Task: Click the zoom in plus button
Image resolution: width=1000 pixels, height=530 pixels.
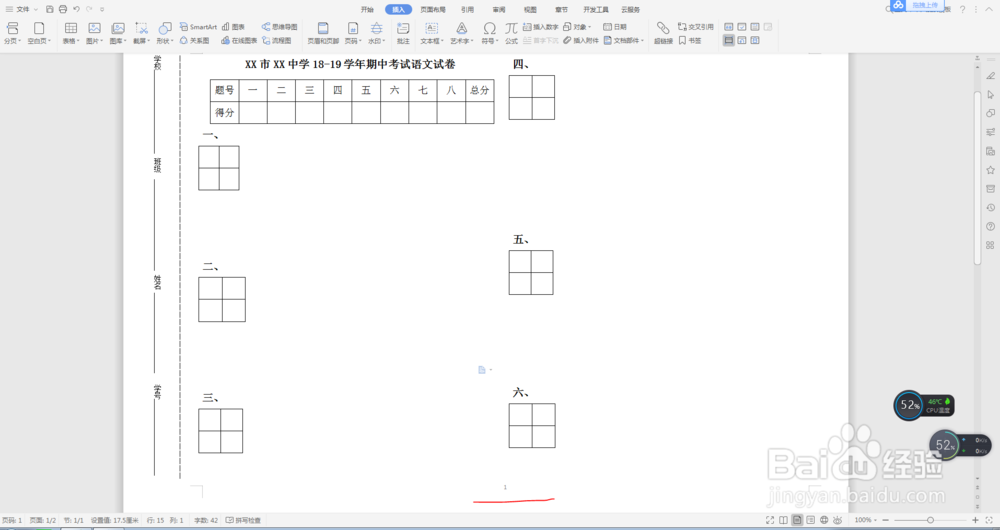Action: [x=975, y=520]
